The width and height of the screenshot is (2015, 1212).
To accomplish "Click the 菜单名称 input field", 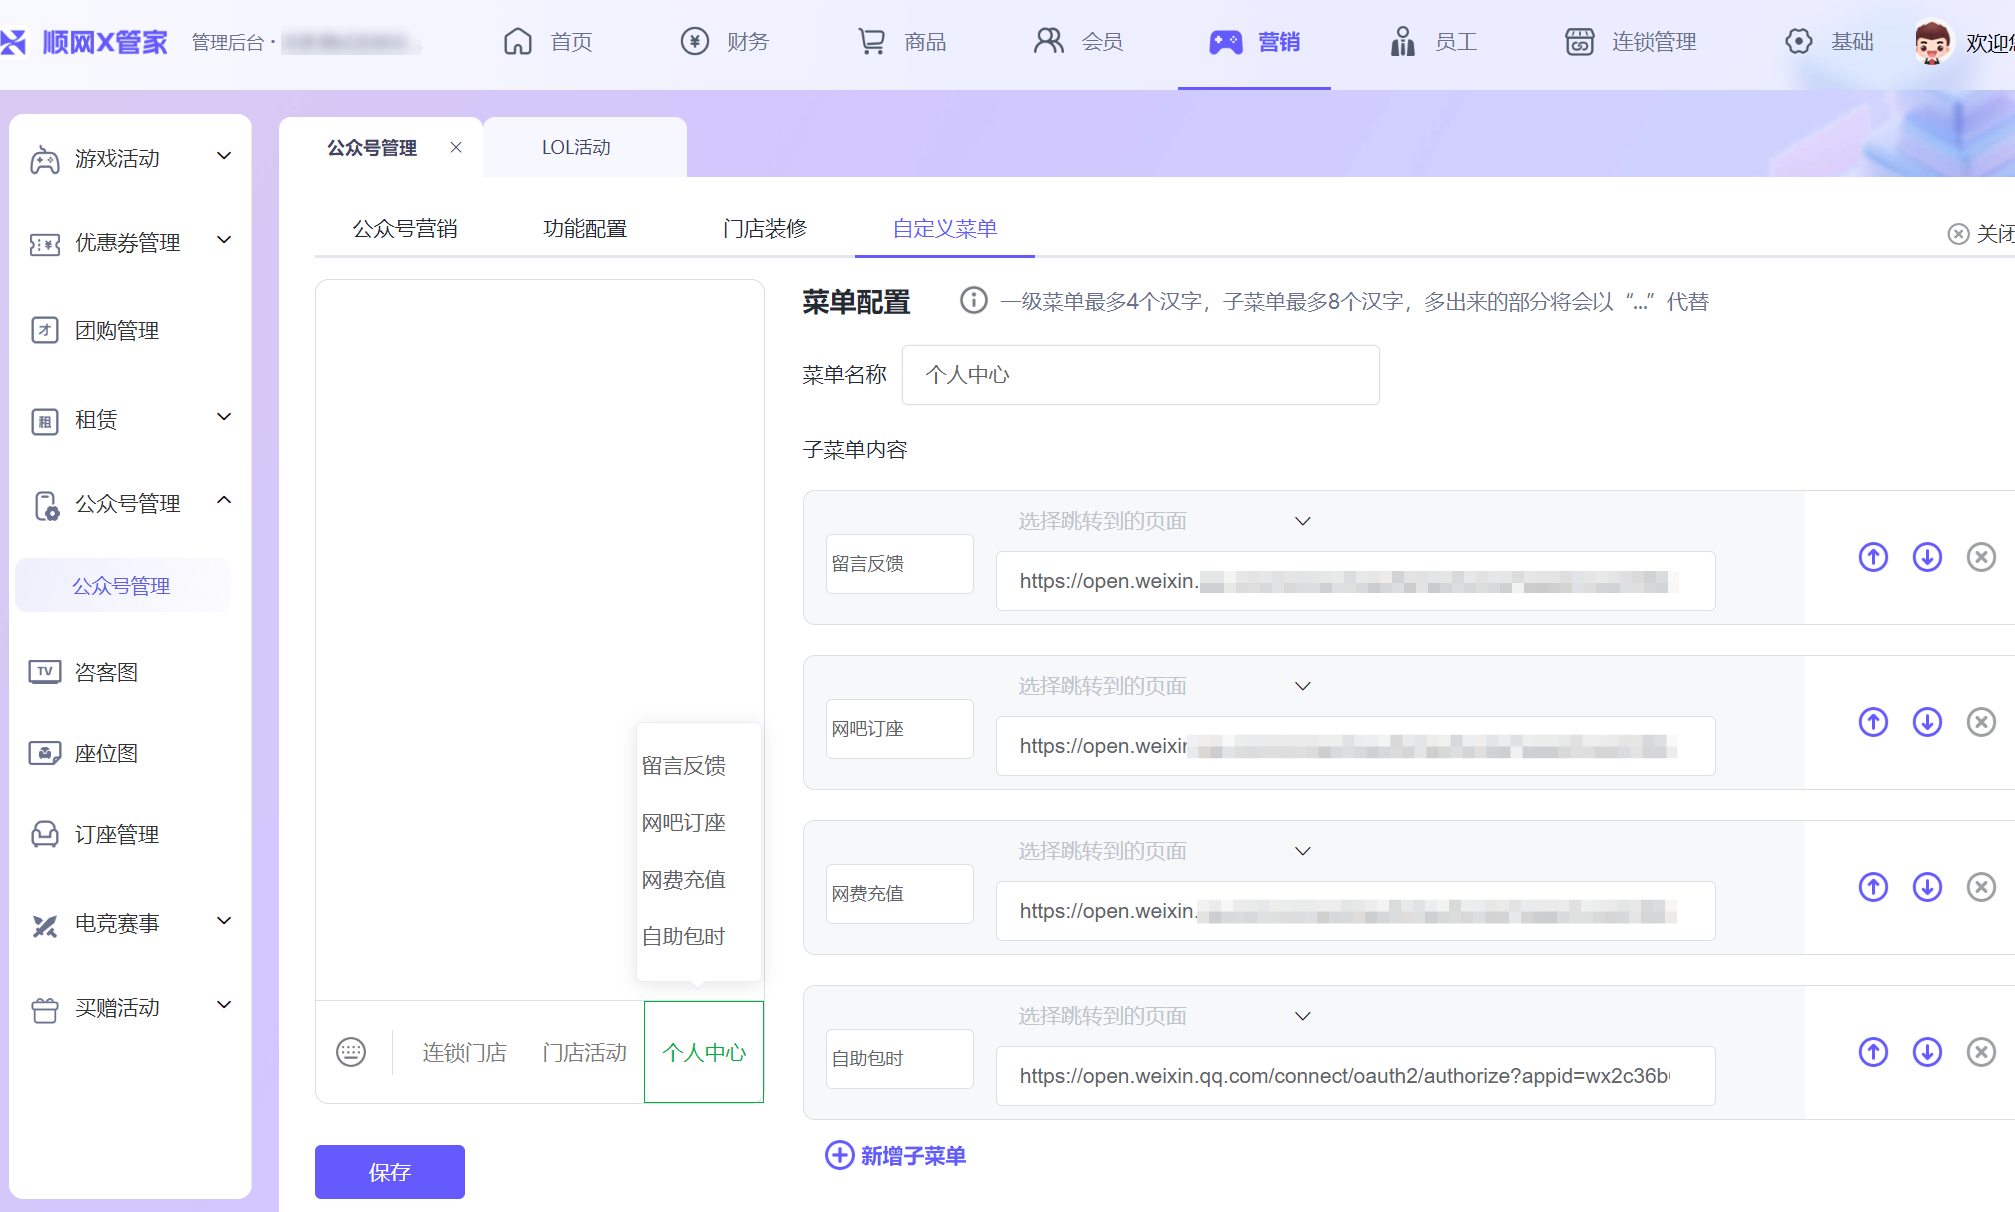I will (x=1140, y=375).
